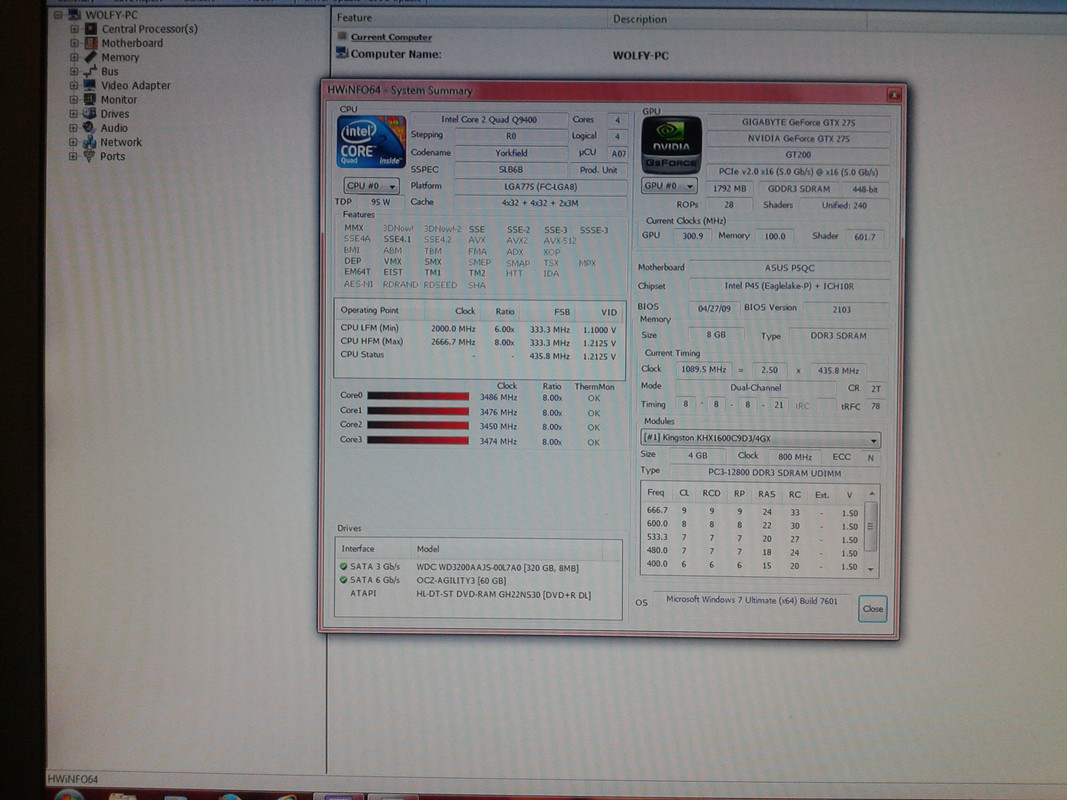
Task: Close the System Summary with Close button
Action: [x=872, y=608]
